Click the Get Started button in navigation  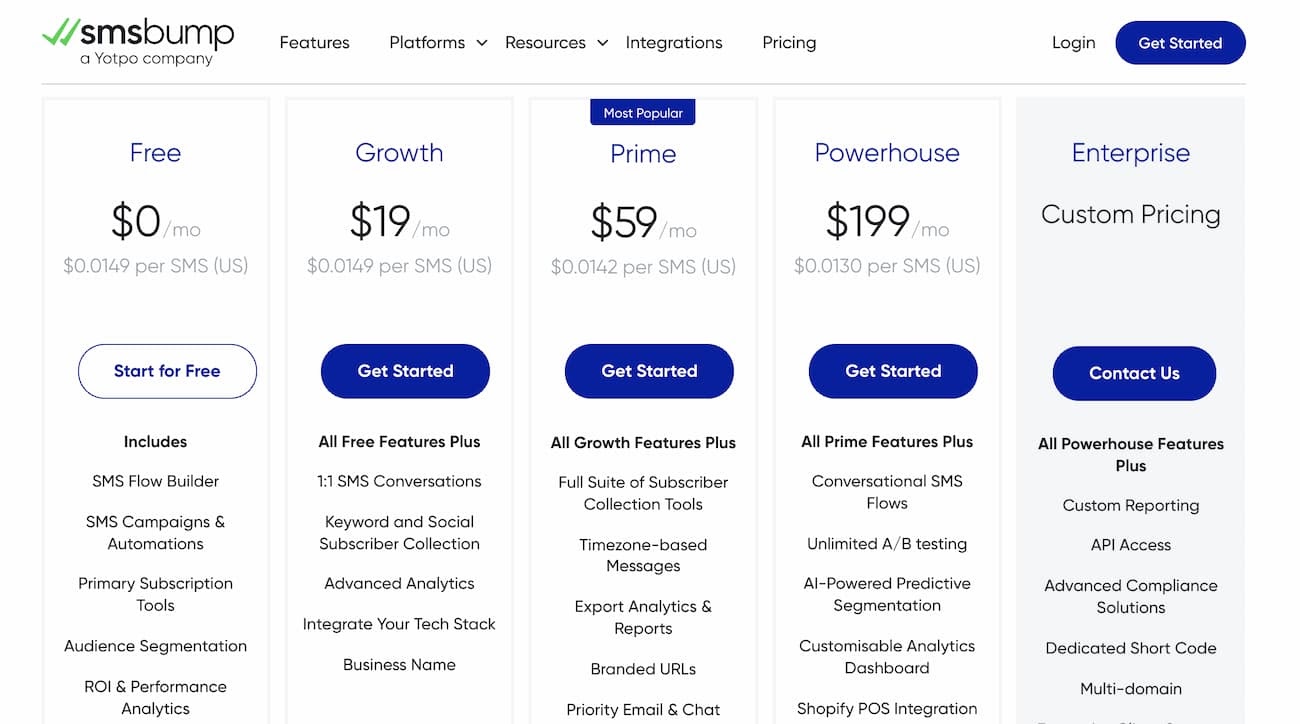[1180, 42]
